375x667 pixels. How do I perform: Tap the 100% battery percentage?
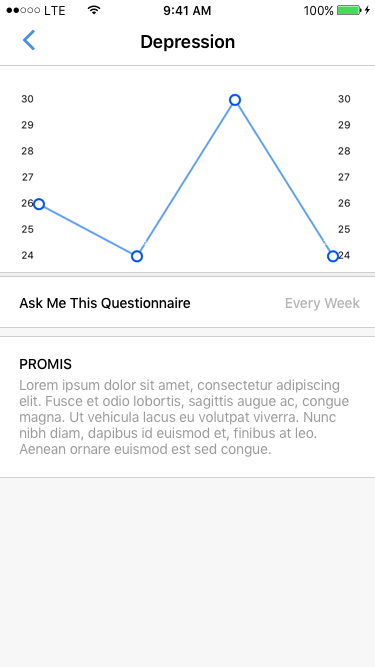click(318, 11)
